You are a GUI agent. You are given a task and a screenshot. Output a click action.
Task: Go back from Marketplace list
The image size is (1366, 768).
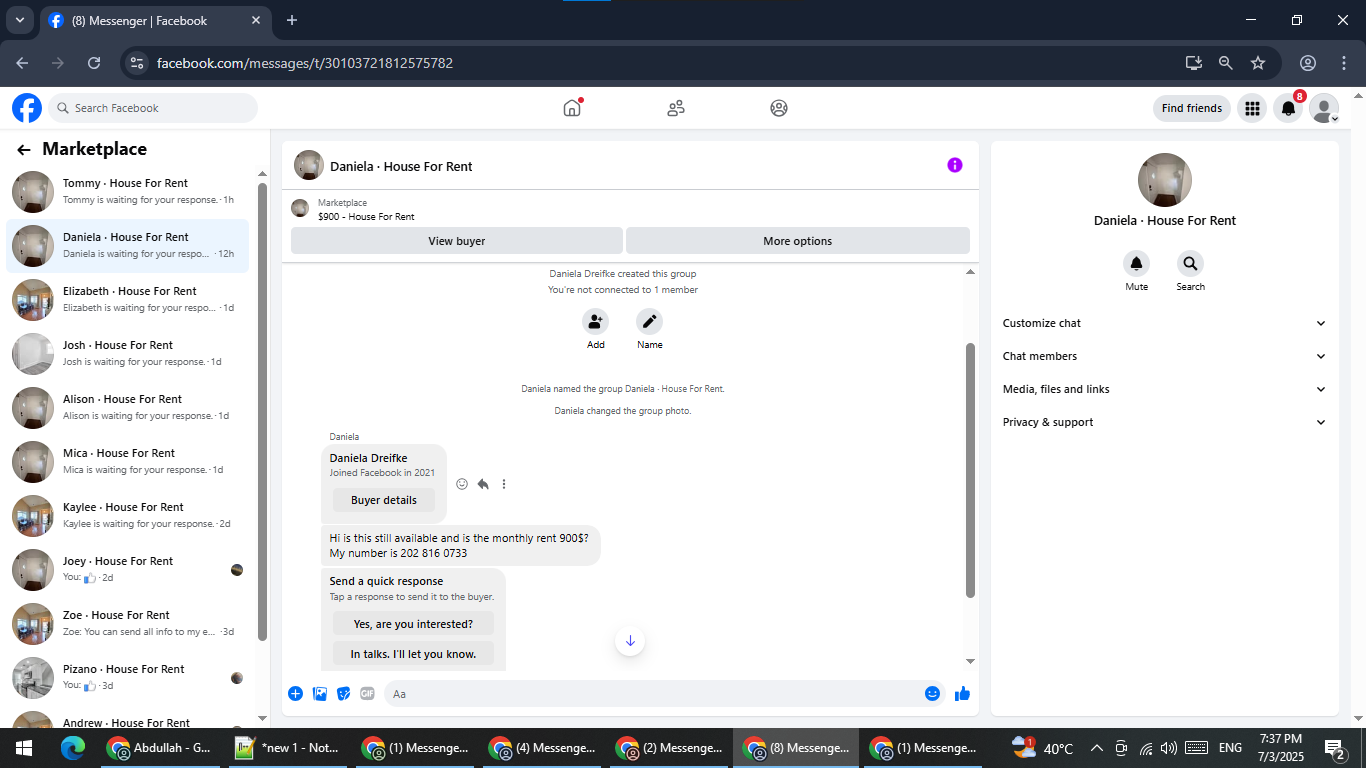[24, 150]
